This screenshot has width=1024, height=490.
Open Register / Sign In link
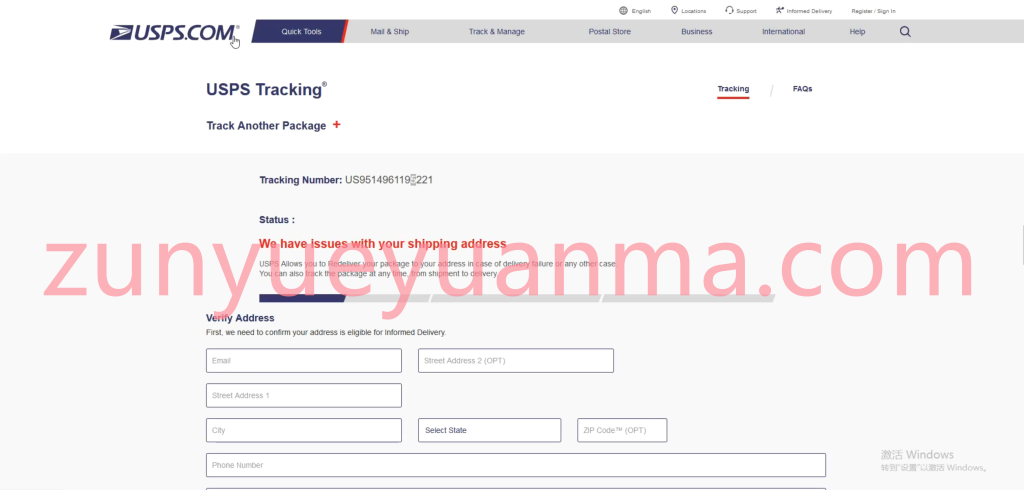[873, 11]
